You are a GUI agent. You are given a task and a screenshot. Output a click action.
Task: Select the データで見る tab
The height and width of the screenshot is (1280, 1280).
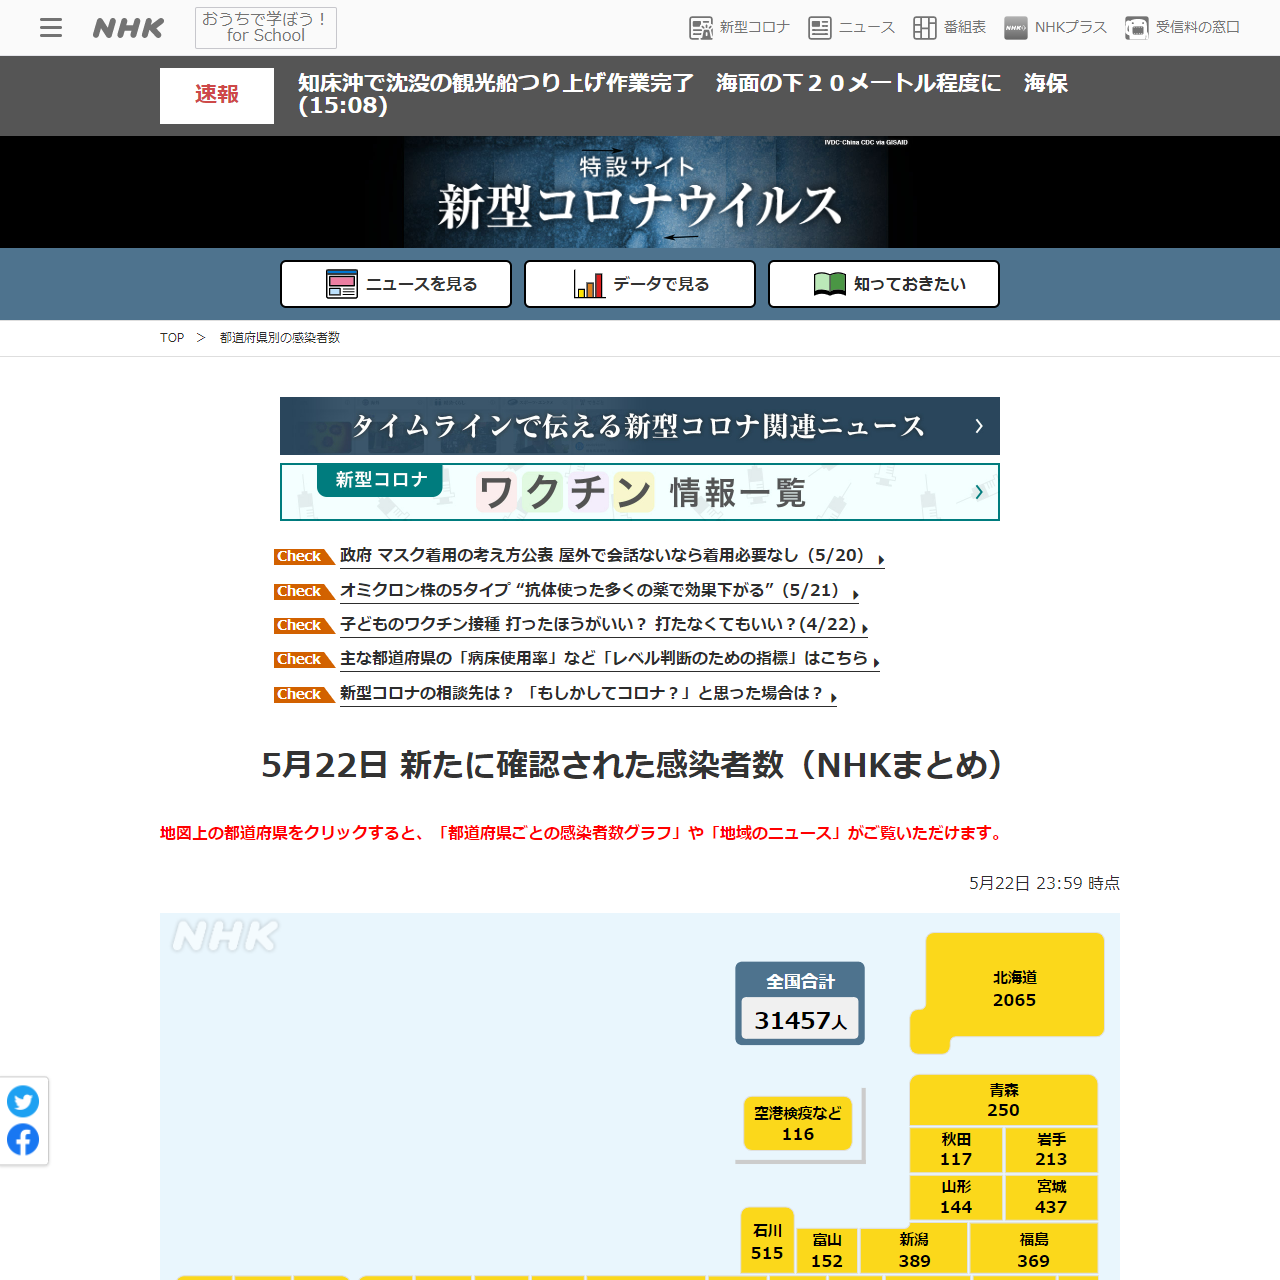(640, 284)
